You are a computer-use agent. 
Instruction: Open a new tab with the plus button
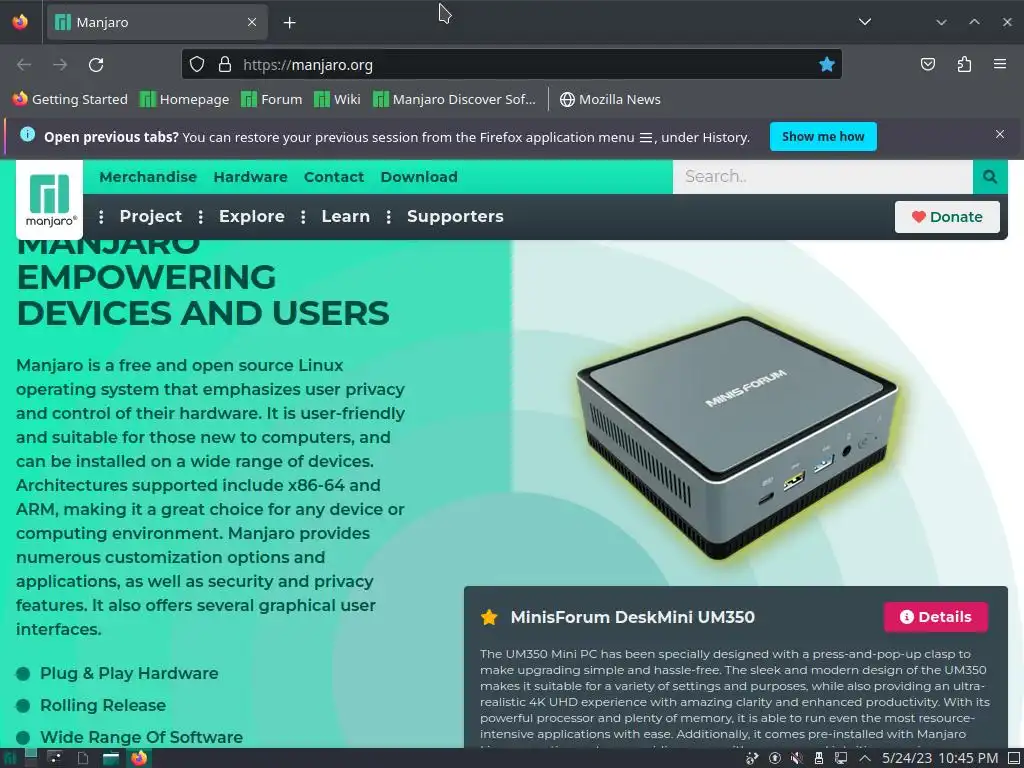click(289, 22)
